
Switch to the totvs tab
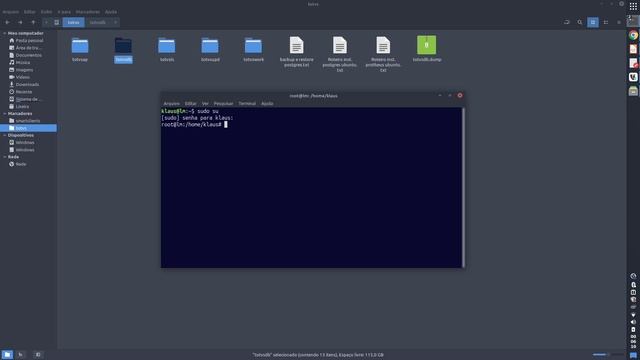click(x=73, y=22)
